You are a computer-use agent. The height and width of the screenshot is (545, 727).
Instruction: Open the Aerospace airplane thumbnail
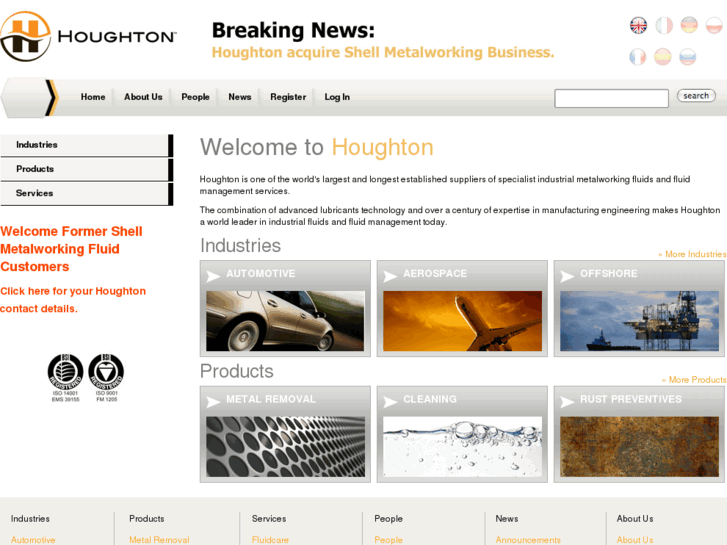point(462,321)
